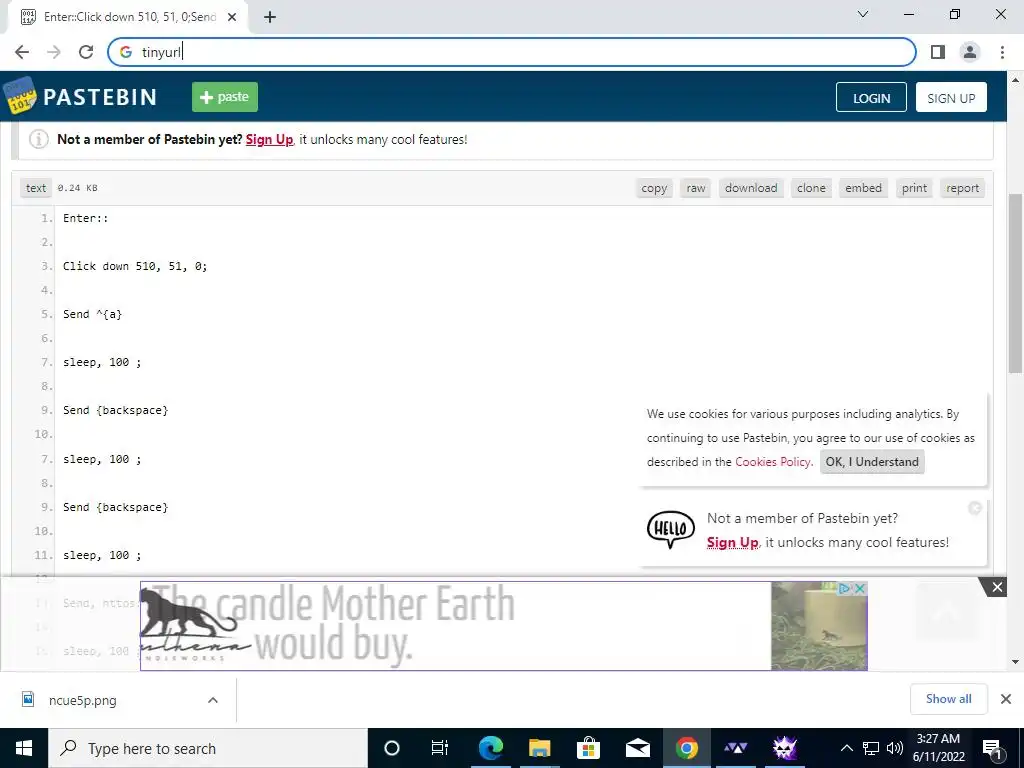
Task: Click the info icon beside the membership notice
Action: click(39, 139)
